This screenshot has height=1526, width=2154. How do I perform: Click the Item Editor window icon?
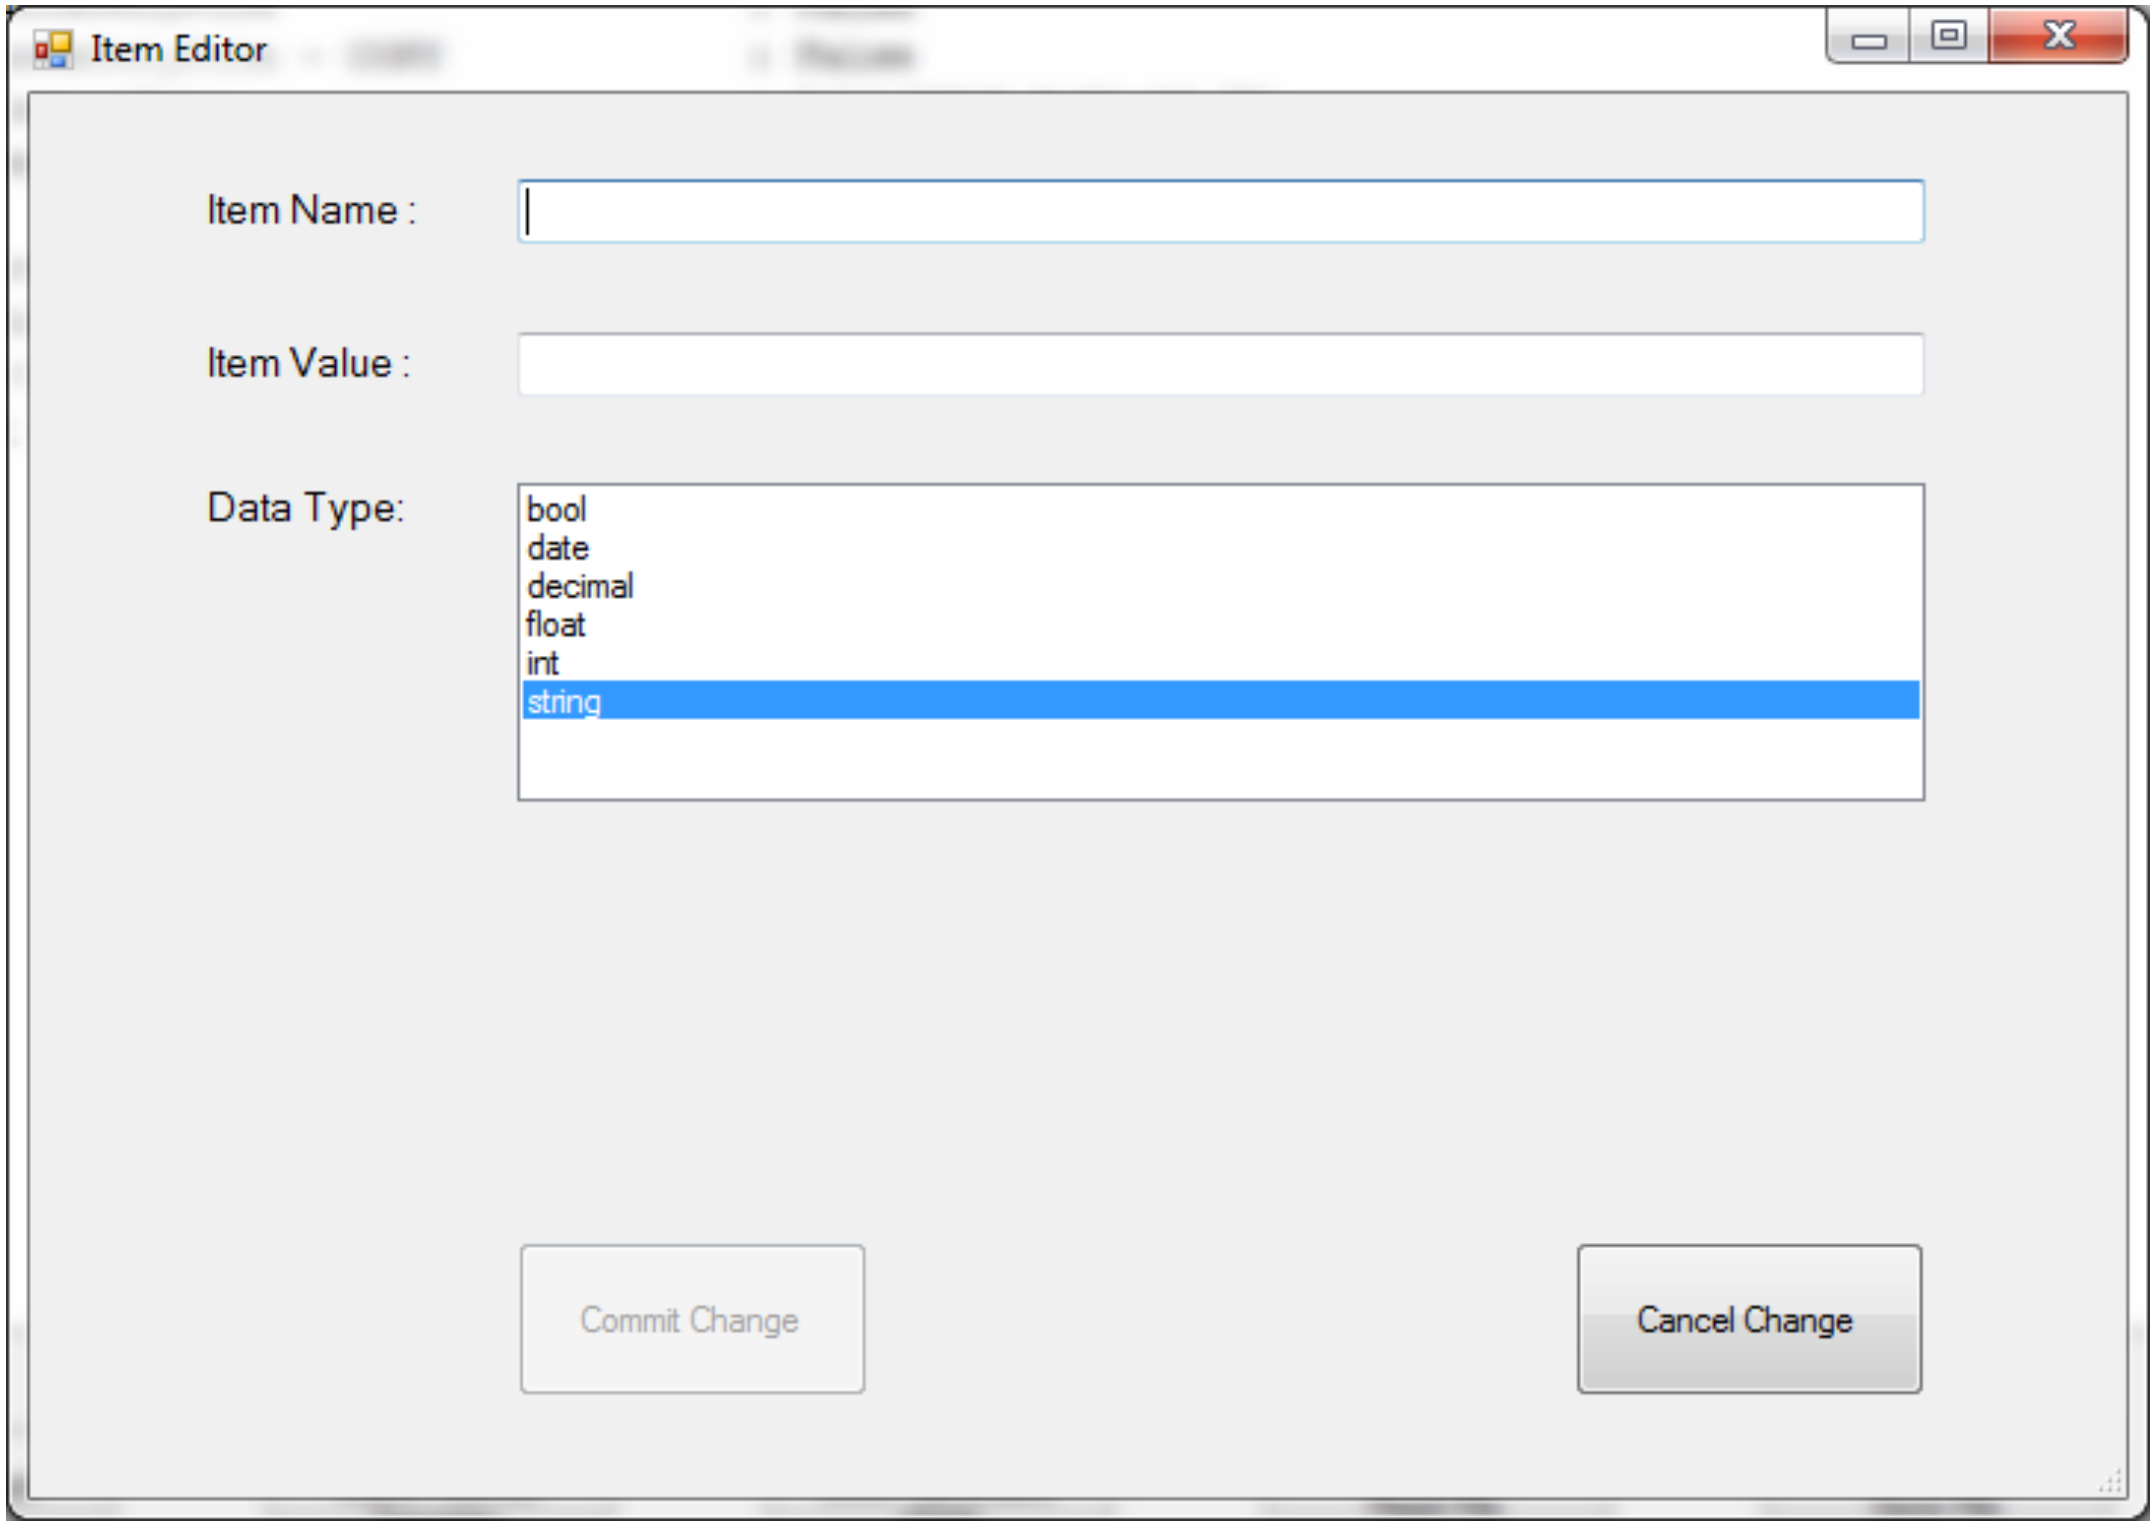[x=53, y=49]
